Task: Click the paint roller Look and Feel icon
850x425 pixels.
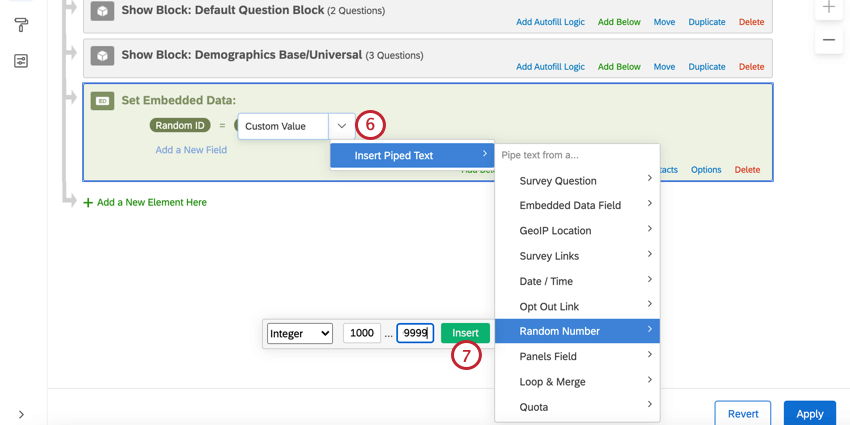Action: point(21,24)
